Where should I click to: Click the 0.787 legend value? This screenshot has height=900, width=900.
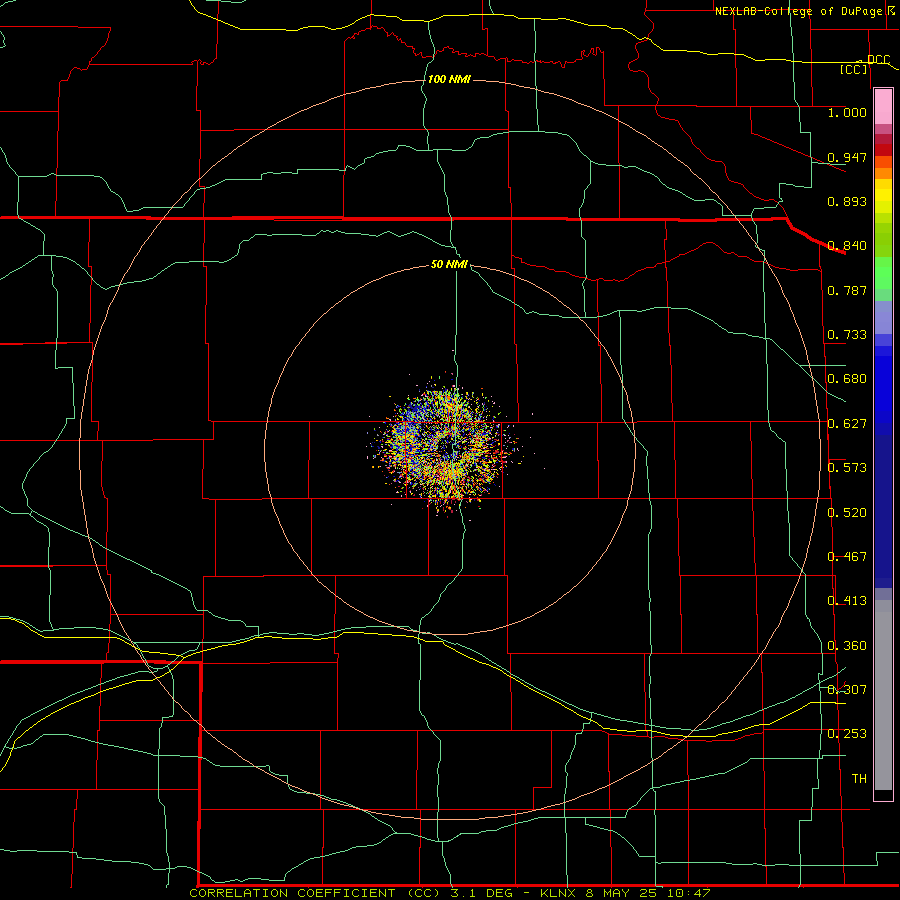pyautogui.click(x=847, y=290)
